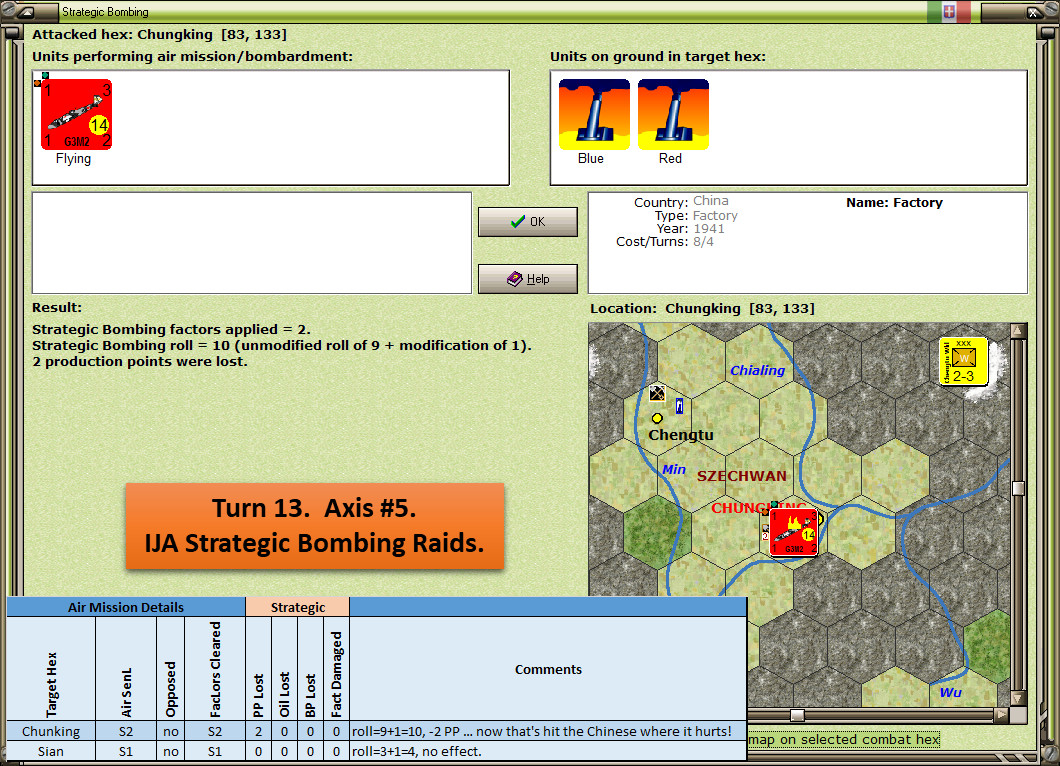Click the map's horizontal scrollbar right arrow

pos(1002,715)
